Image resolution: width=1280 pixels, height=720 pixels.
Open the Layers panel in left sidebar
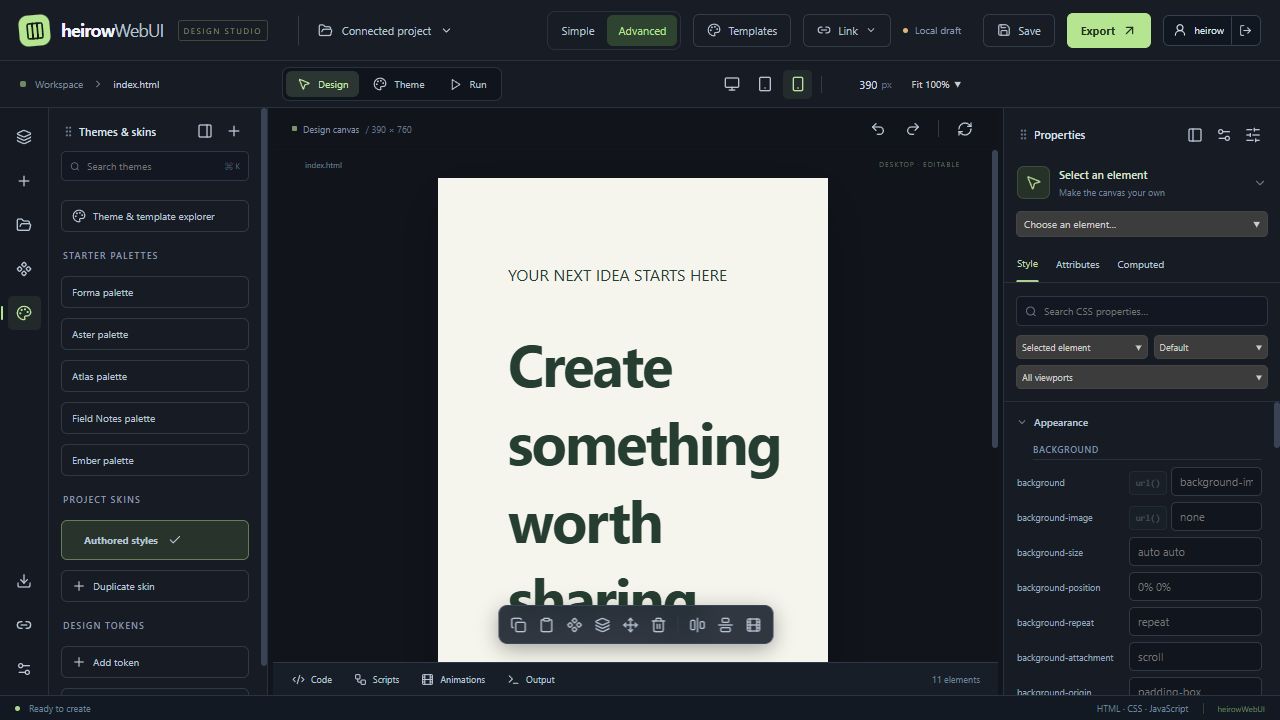24,137
